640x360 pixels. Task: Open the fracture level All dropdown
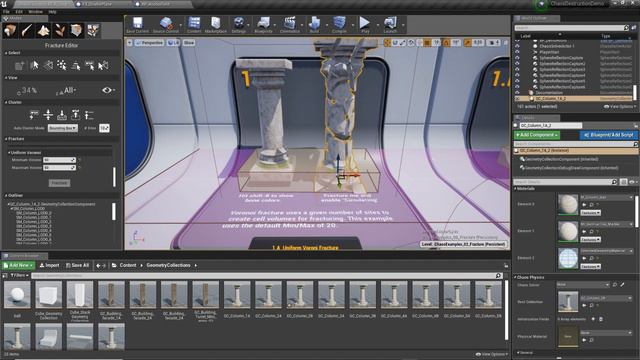click(66, 90)
